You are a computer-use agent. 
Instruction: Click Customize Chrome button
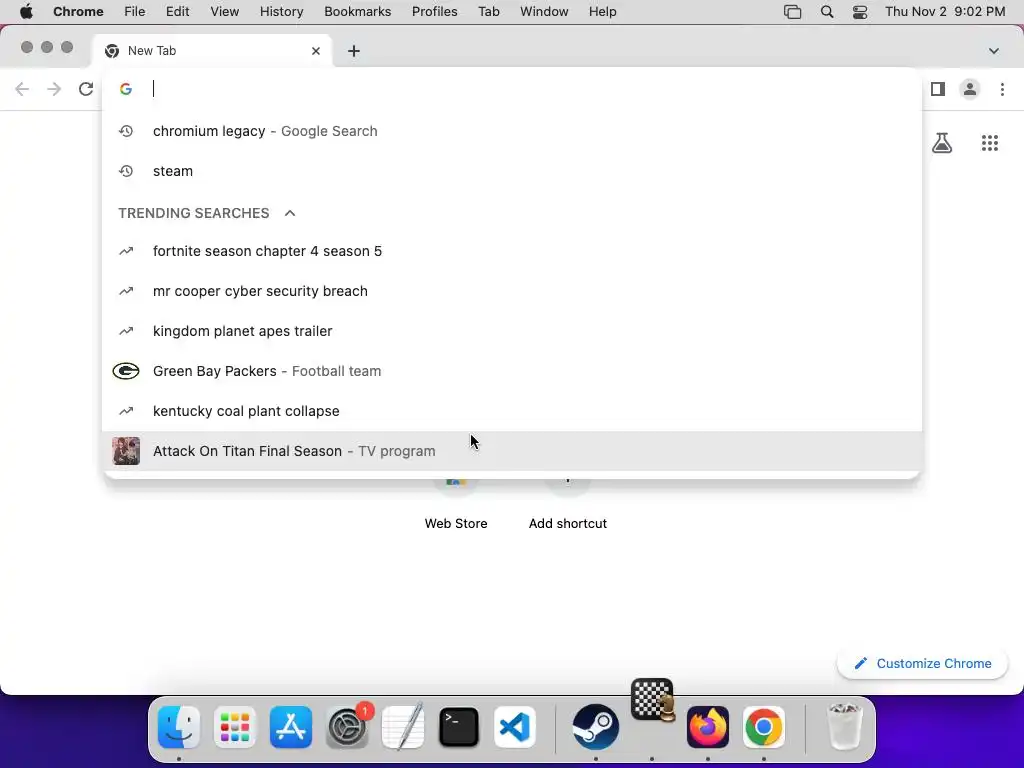click(x=923, y=664)
